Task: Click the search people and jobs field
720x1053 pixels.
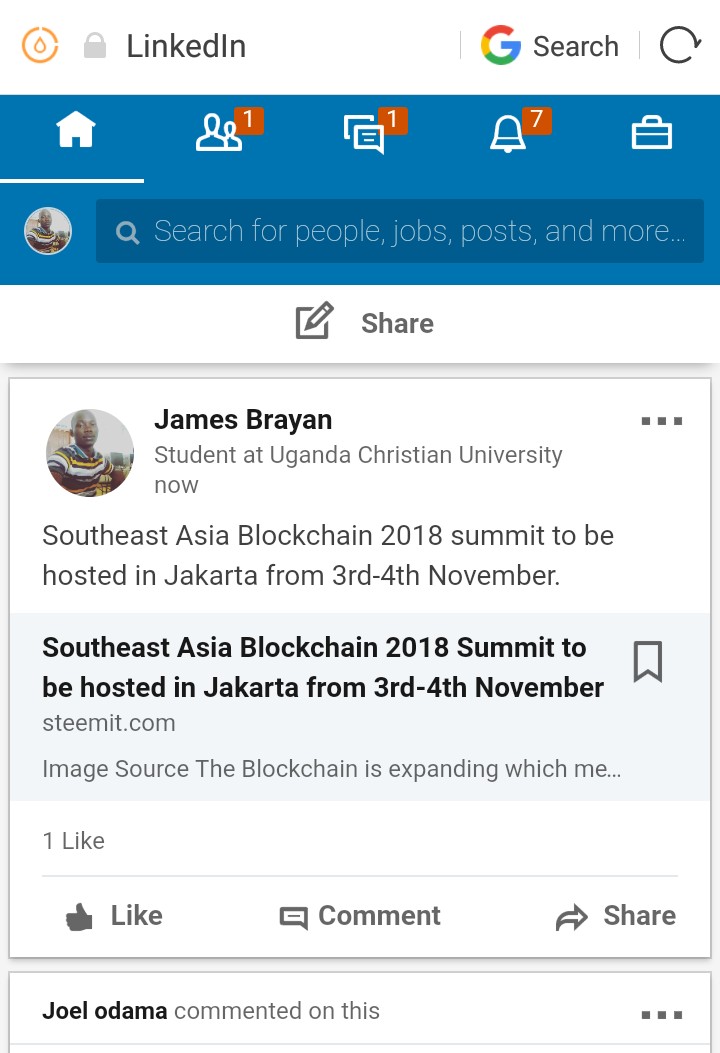Action: (x=400, y=231)
